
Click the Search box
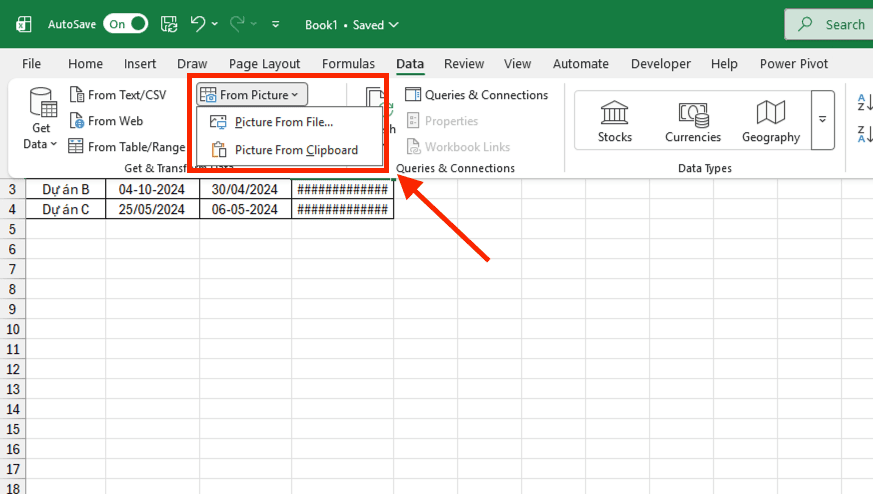[x=829, y=25]
